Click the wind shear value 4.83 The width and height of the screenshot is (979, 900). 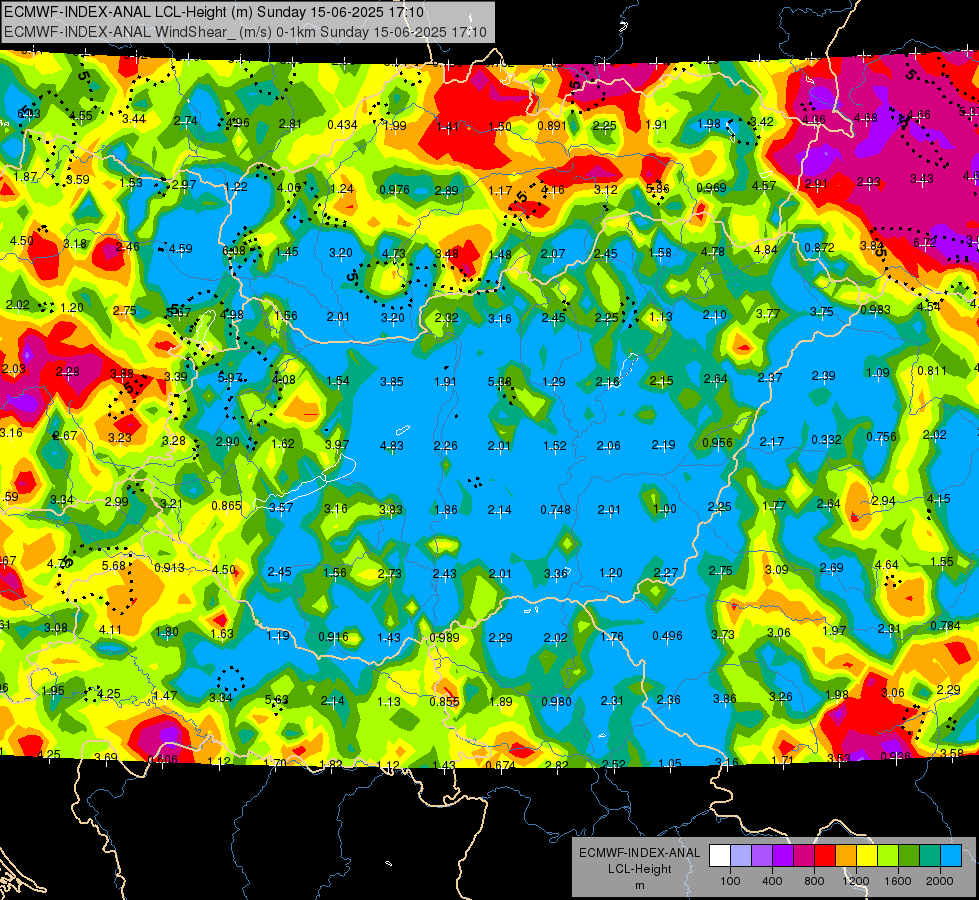(391, 446)
